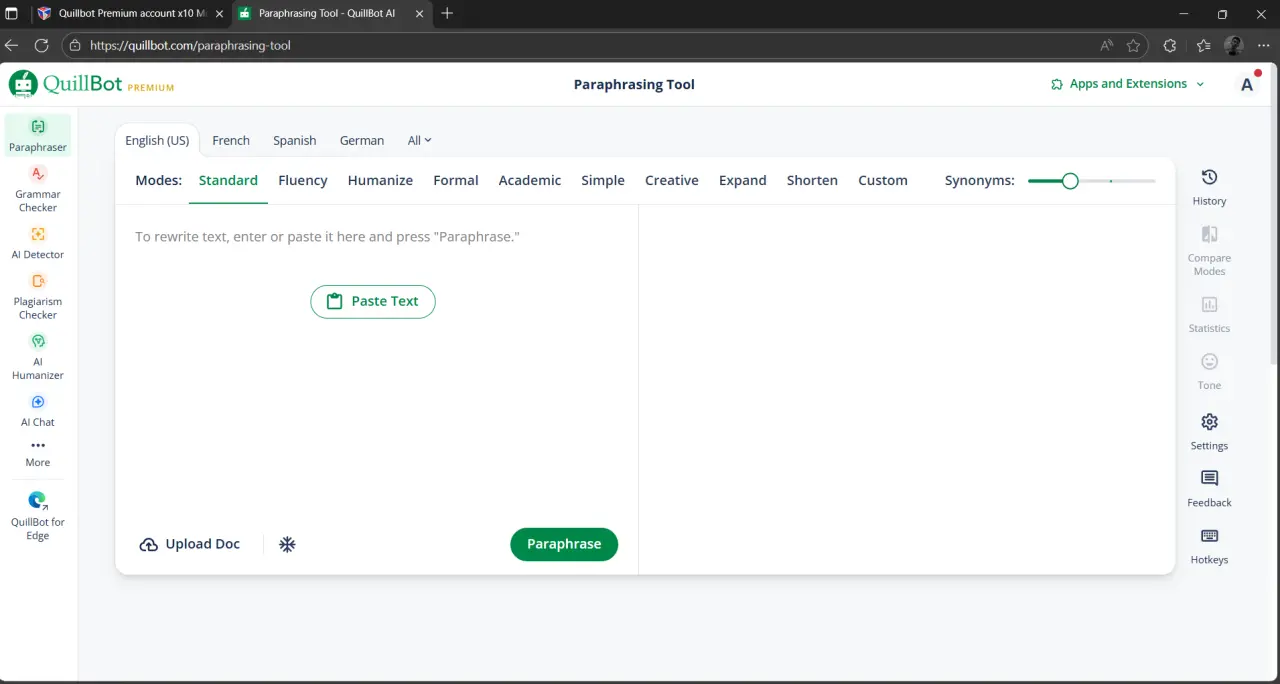Open a new browser tab
This screenshot has width=1280, height=684.
tap(447, 14)
